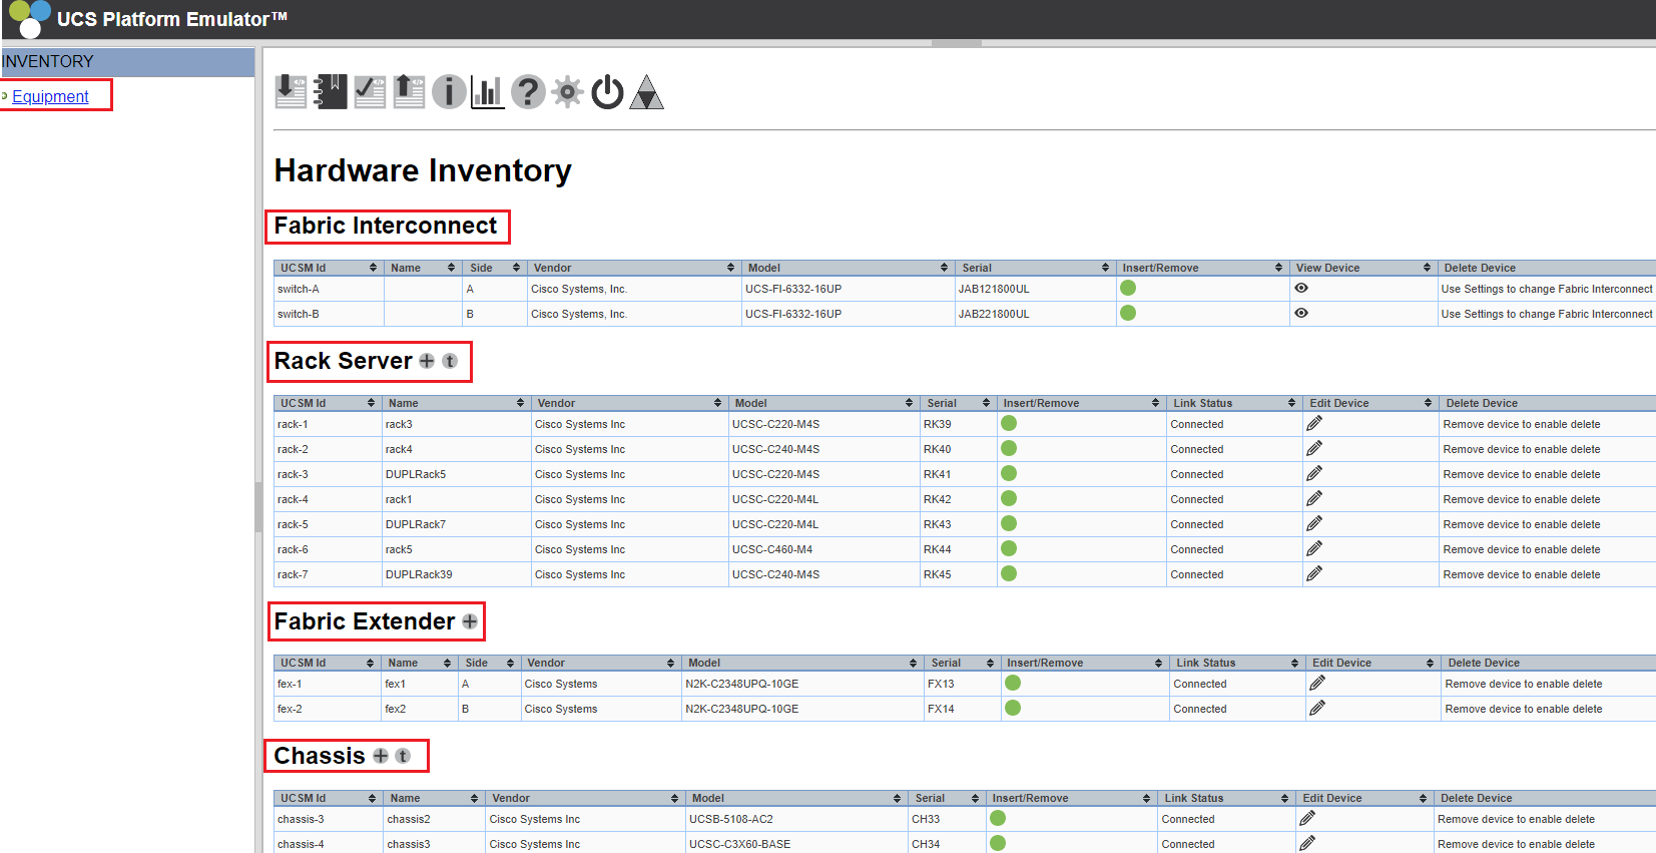Click model UCSC-C460-M4 in rack-6 row

click(x=772, y=549)
